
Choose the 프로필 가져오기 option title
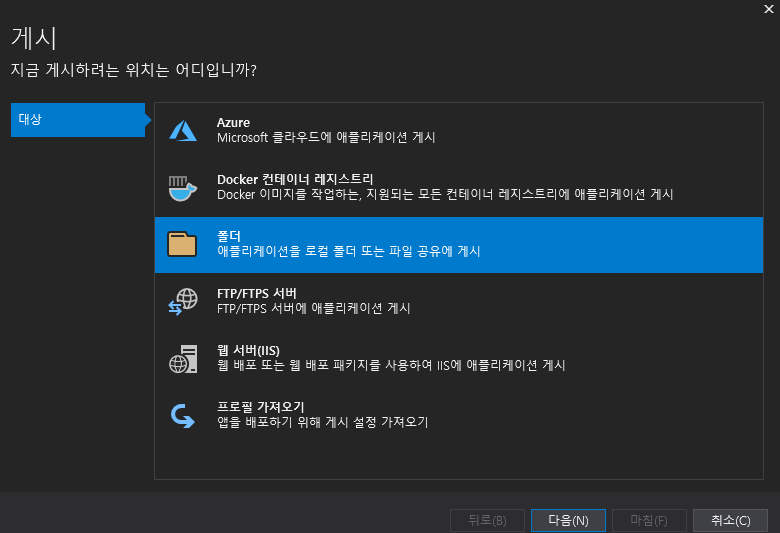[261, 407]
